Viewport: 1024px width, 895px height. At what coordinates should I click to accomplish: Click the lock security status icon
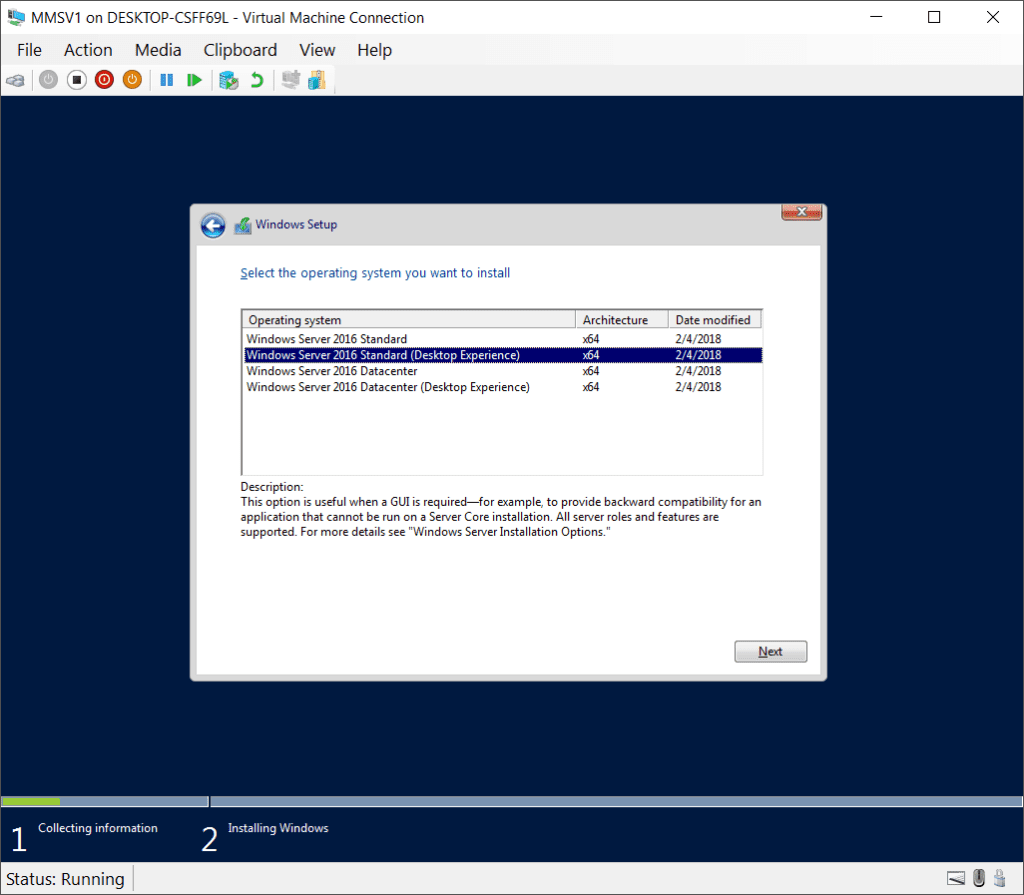(999, 878)
